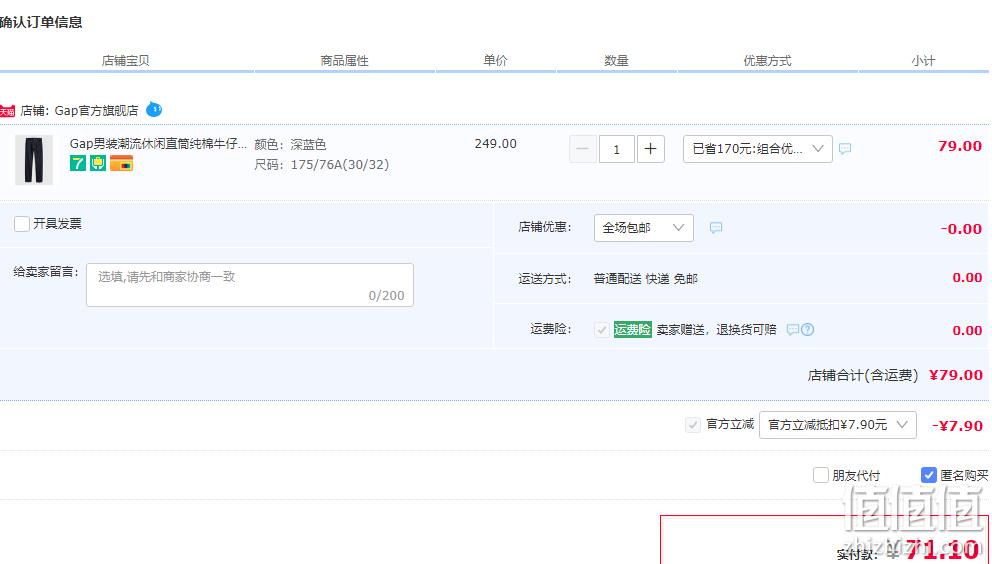Open the Gap男装潮流休闲直筒纯棉牛仔 product title link

(x=158, y=144)
